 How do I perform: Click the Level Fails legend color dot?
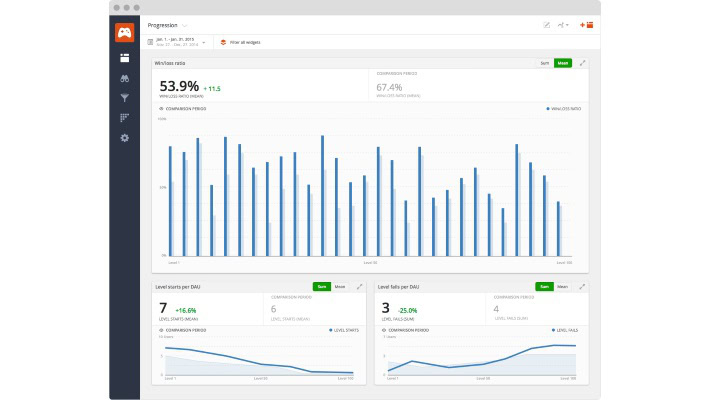pos(551,329)
